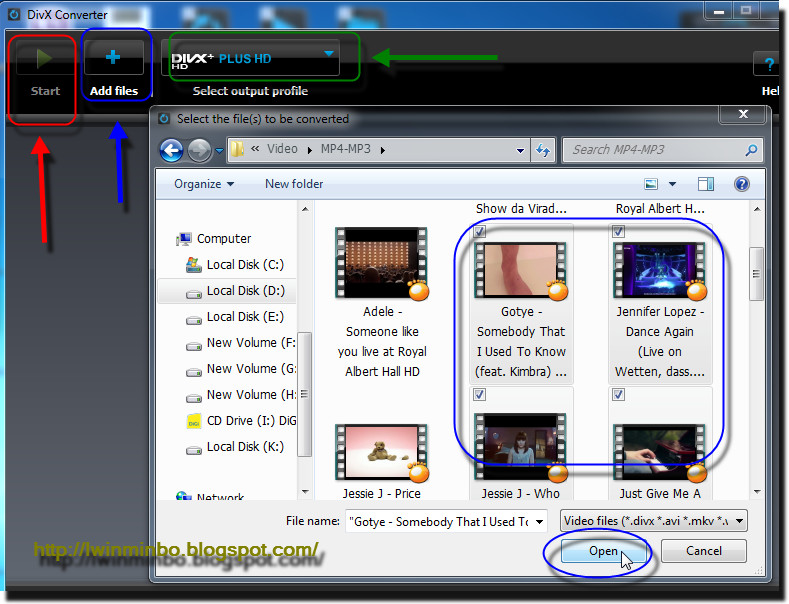Click the change view icon
Image resolution: width=789 pixels, height=604 pixels.
(651, 184)
